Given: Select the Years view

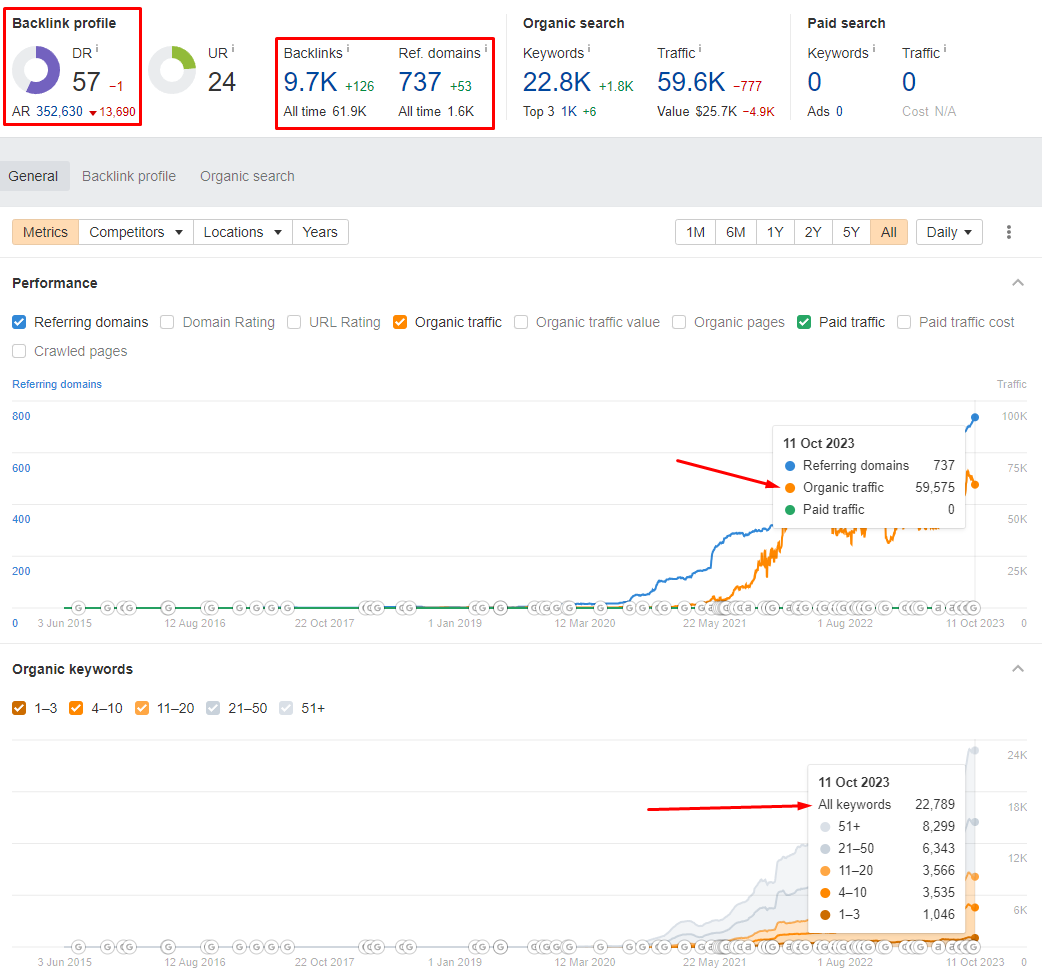Looking at the screenshot, I should pos(320,232).
